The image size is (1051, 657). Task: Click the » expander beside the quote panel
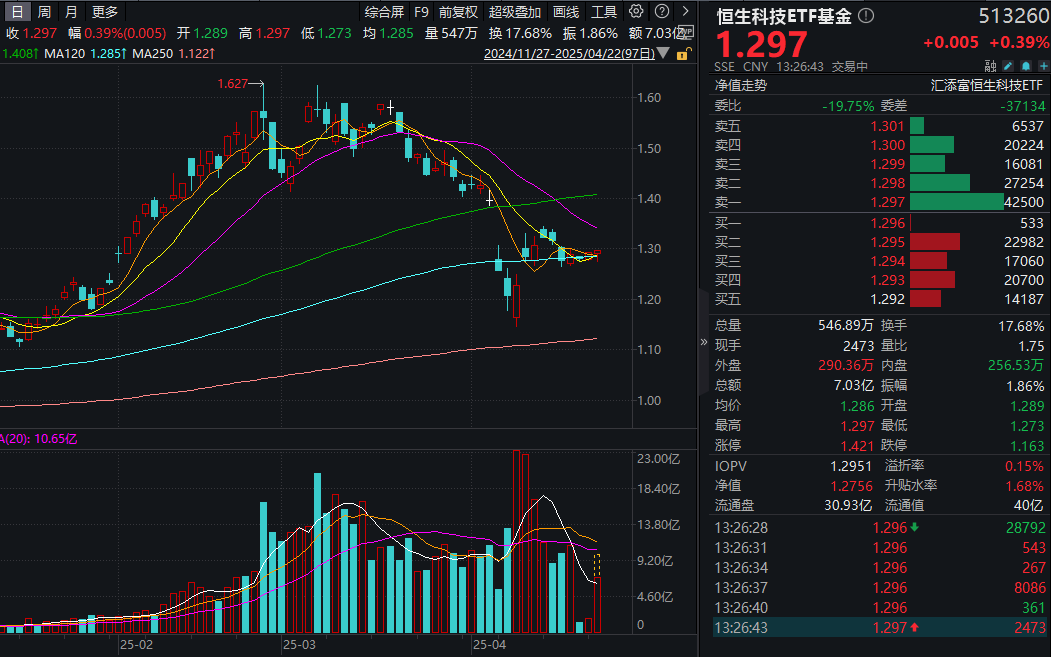tap(704, 340)
